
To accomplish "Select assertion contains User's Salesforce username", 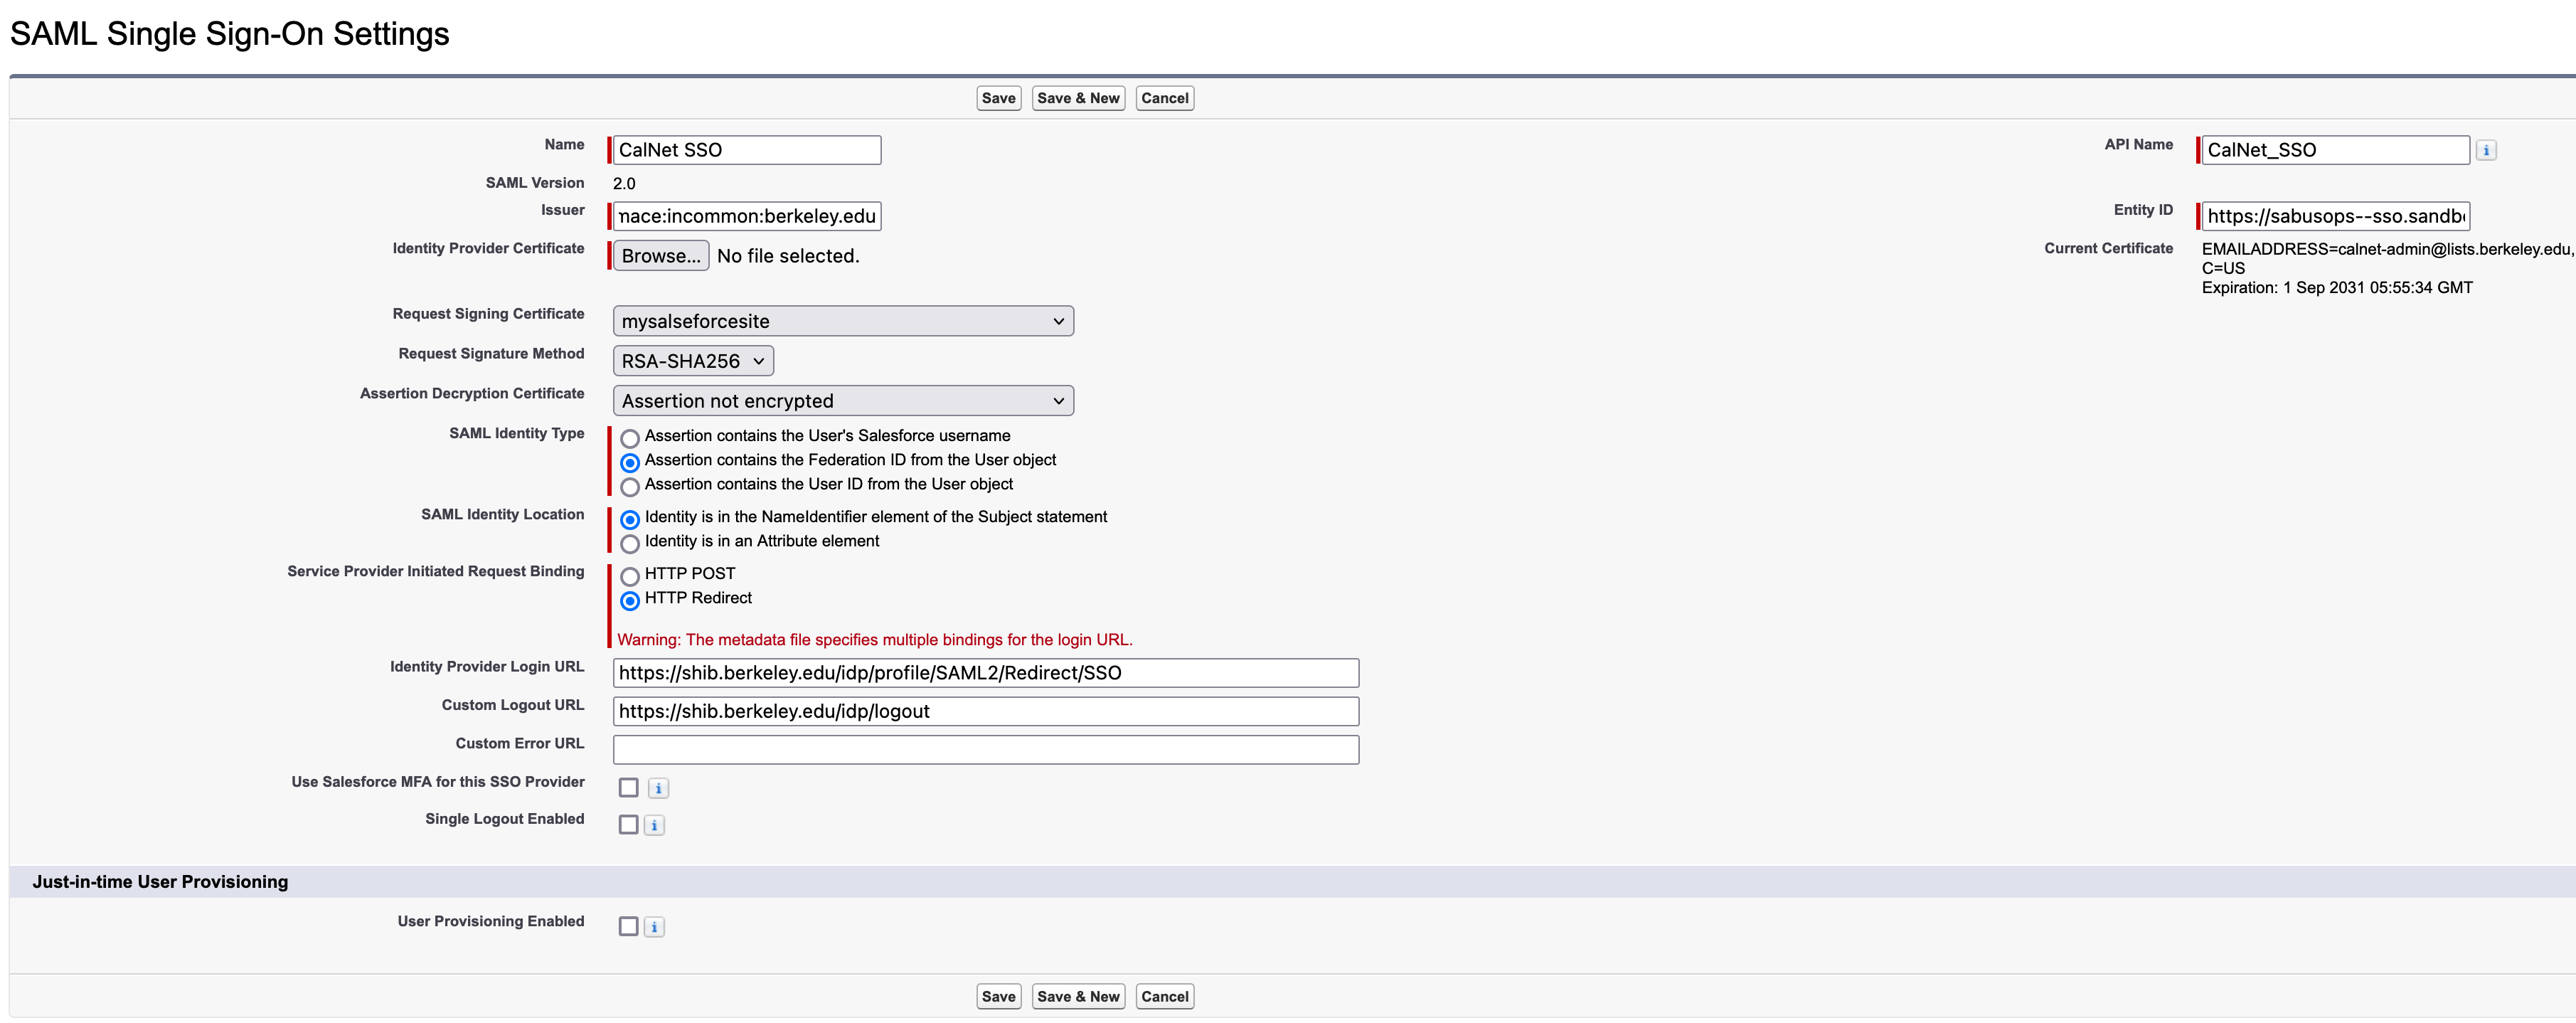I will click(630, 438).
